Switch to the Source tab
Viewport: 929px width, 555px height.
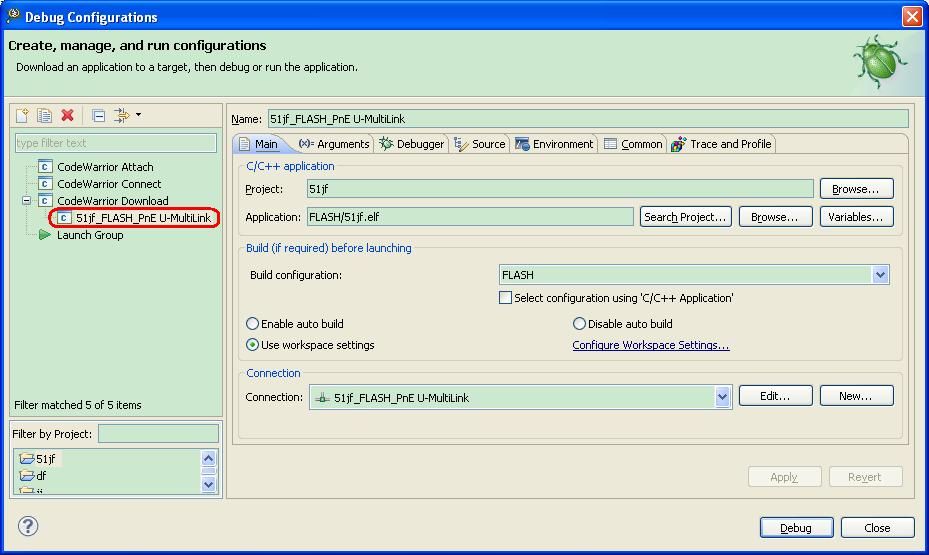[x=480, y=144]
